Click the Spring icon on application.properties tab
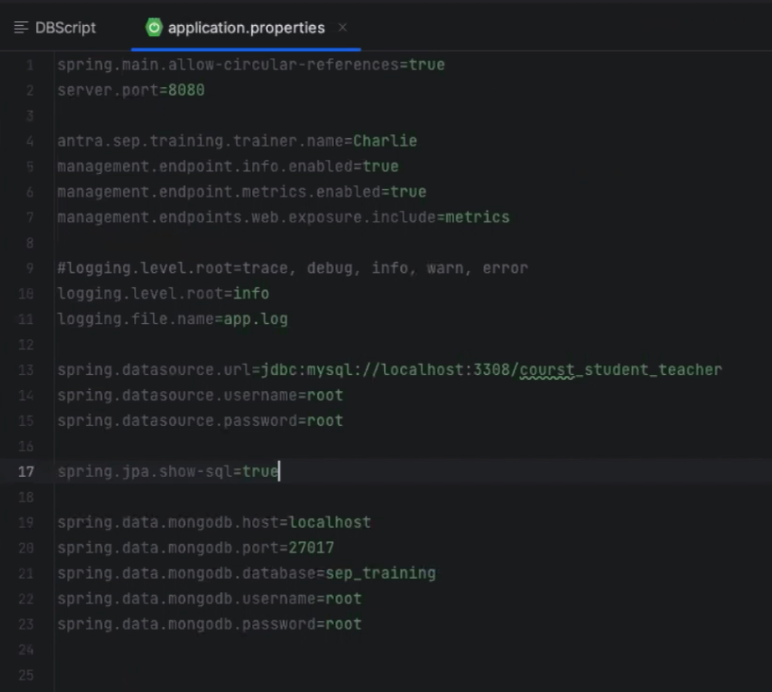Screen dimensions: 772x692 click(x=154, y=28)
